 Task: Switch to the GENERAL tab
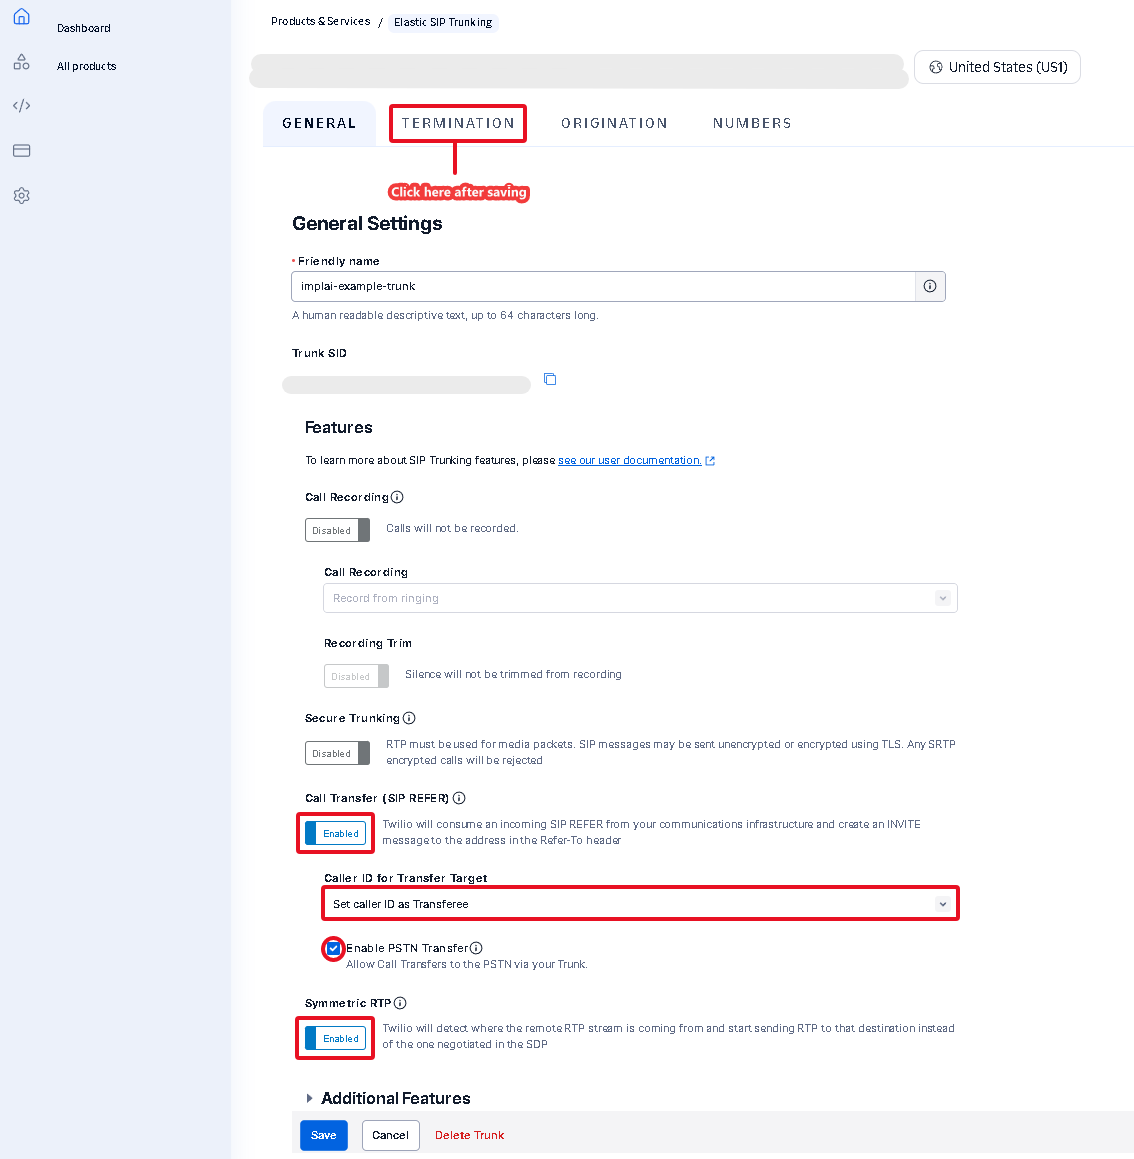point(319,123)
